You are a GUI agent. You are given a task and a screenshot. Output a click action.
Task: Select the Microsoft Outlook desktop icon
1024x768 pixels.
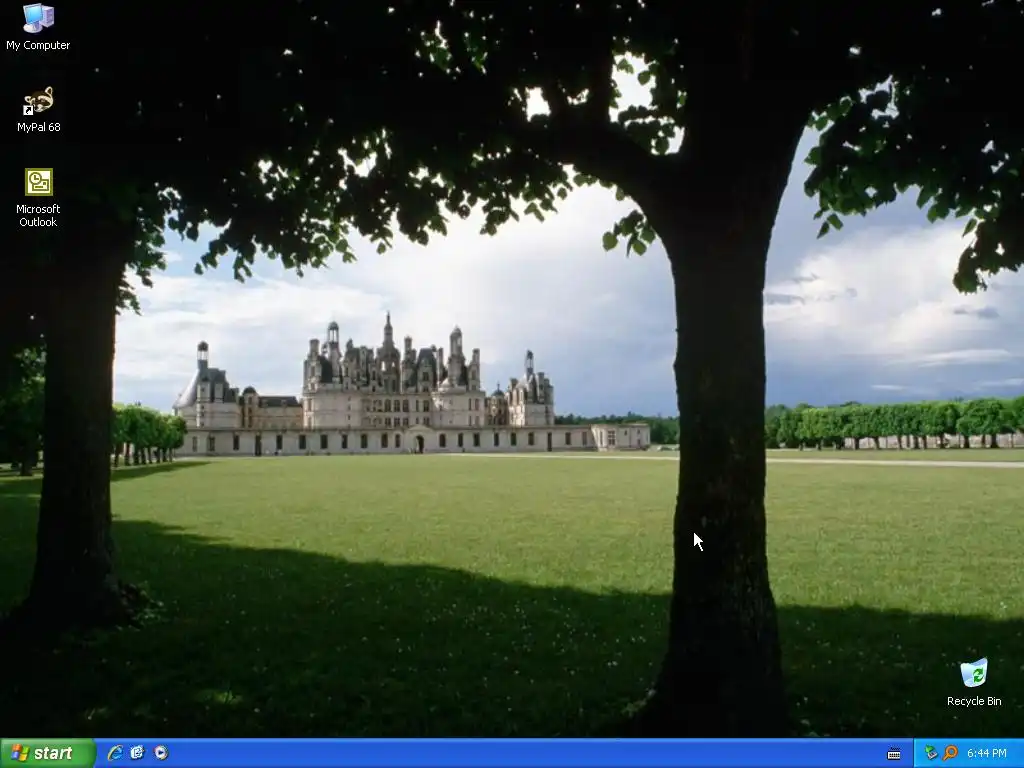pos(38,198)
